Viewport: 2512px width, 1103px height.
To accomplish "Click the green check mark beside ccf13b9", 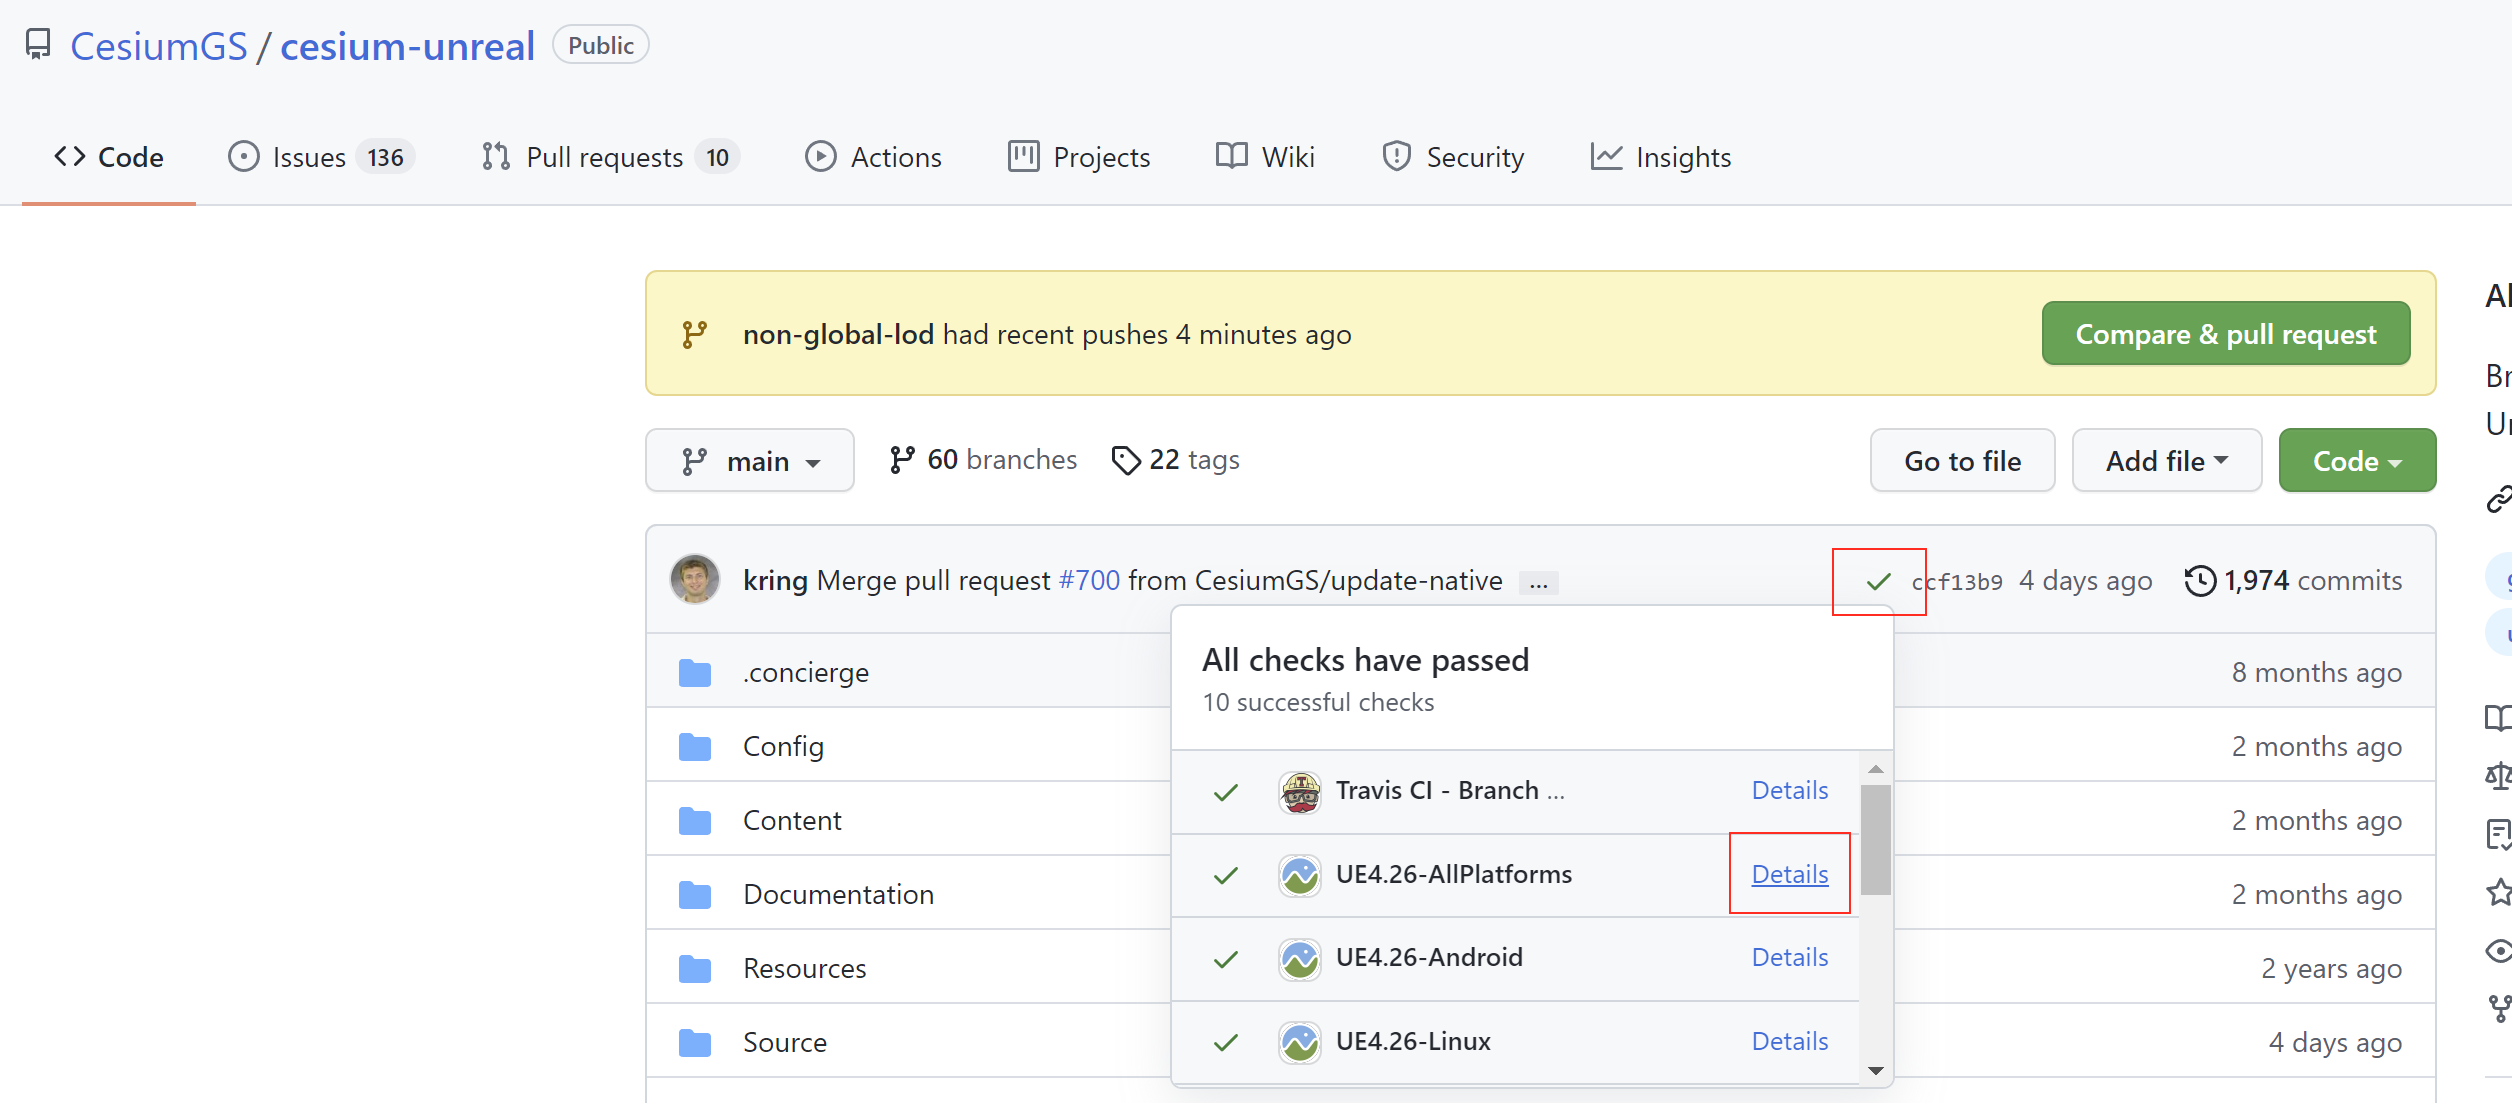I will pyautogui.click(x=1878, y=581).
